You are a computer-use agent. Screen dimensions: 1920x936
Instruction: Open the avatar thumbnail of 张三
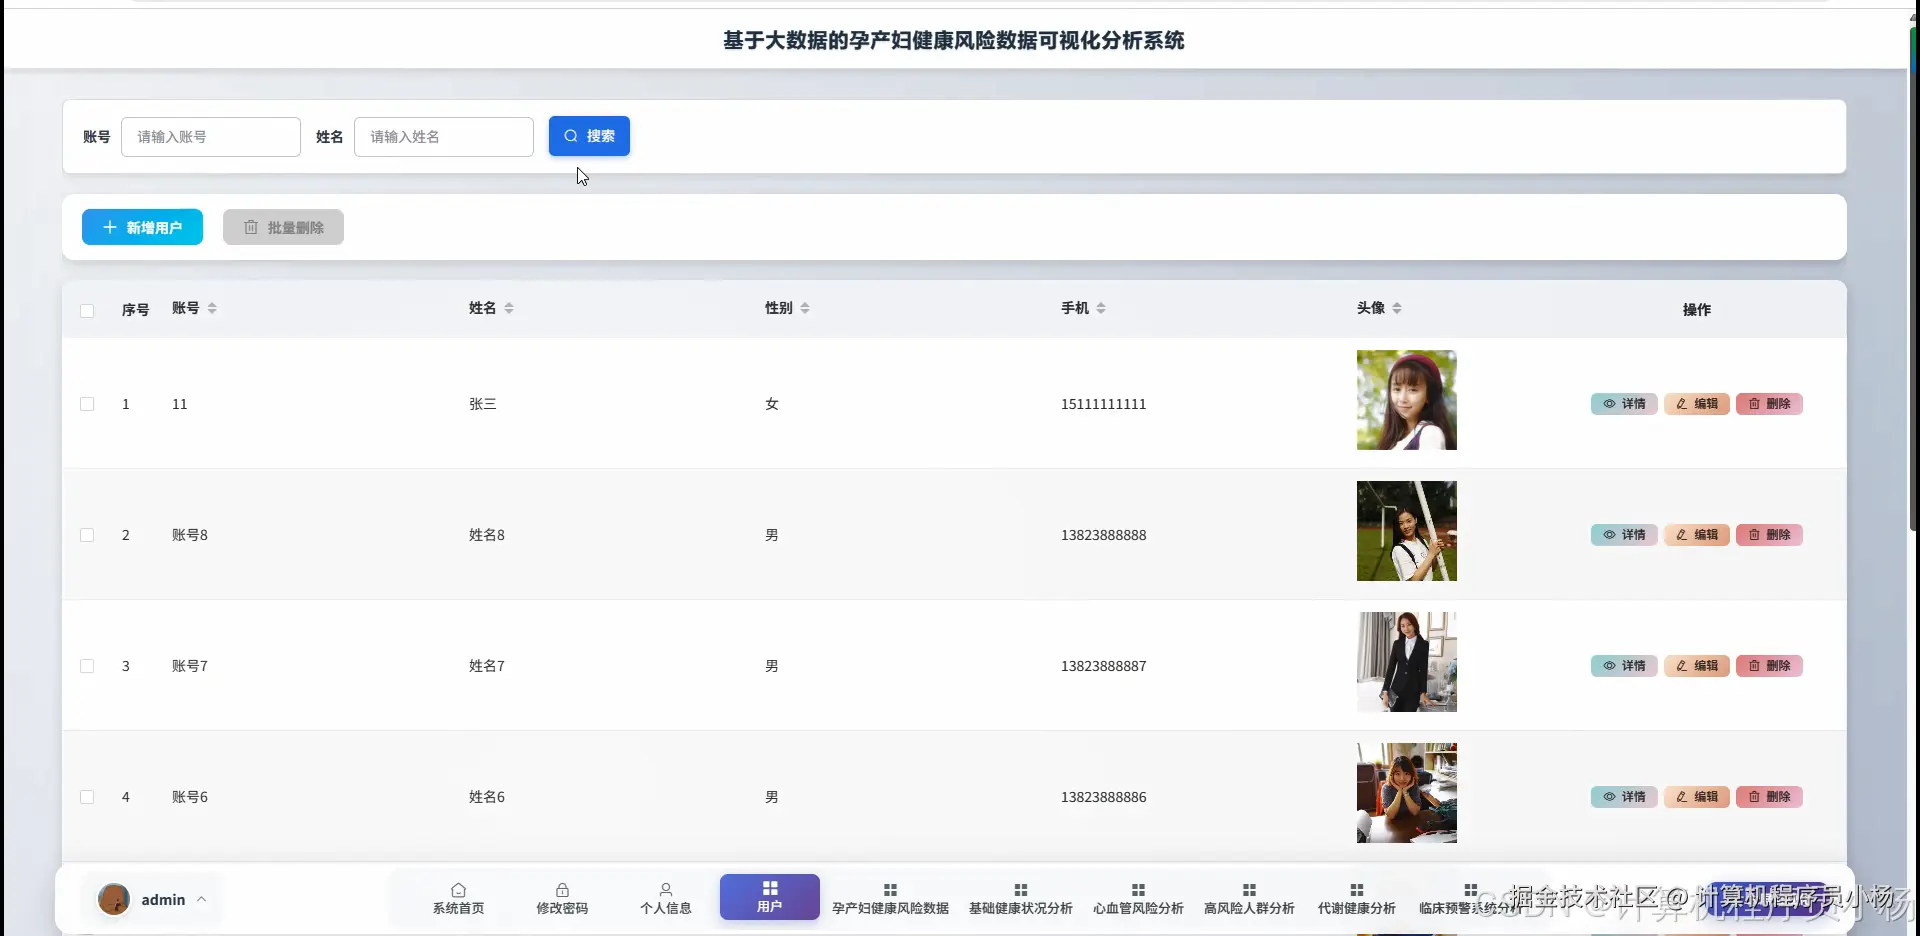[1407, 400]
